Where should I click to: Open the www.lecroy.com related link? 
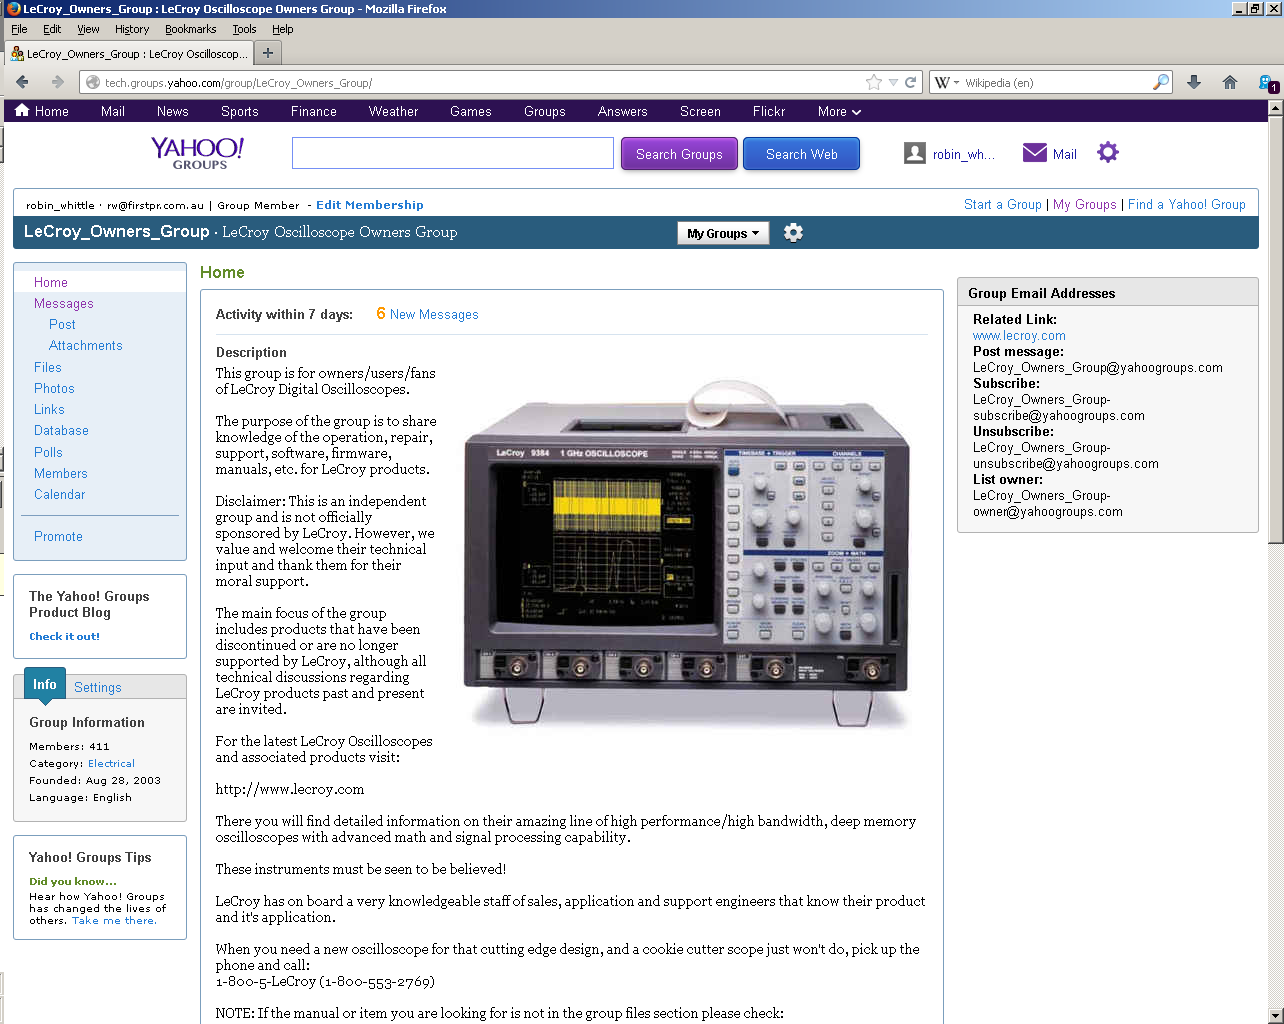(x=1019, y=336)
